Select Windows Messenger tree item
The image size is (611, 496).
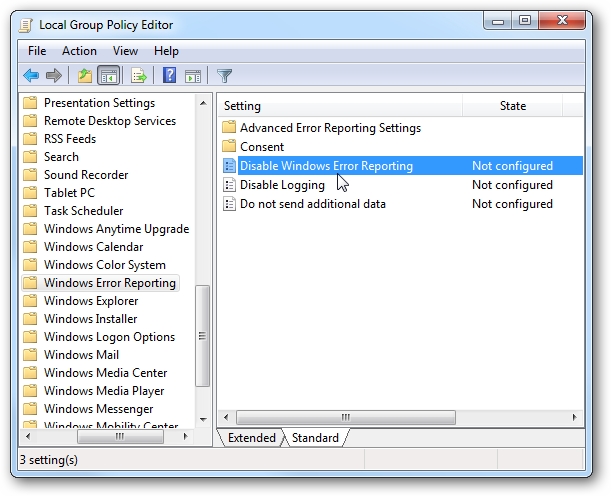99,409
